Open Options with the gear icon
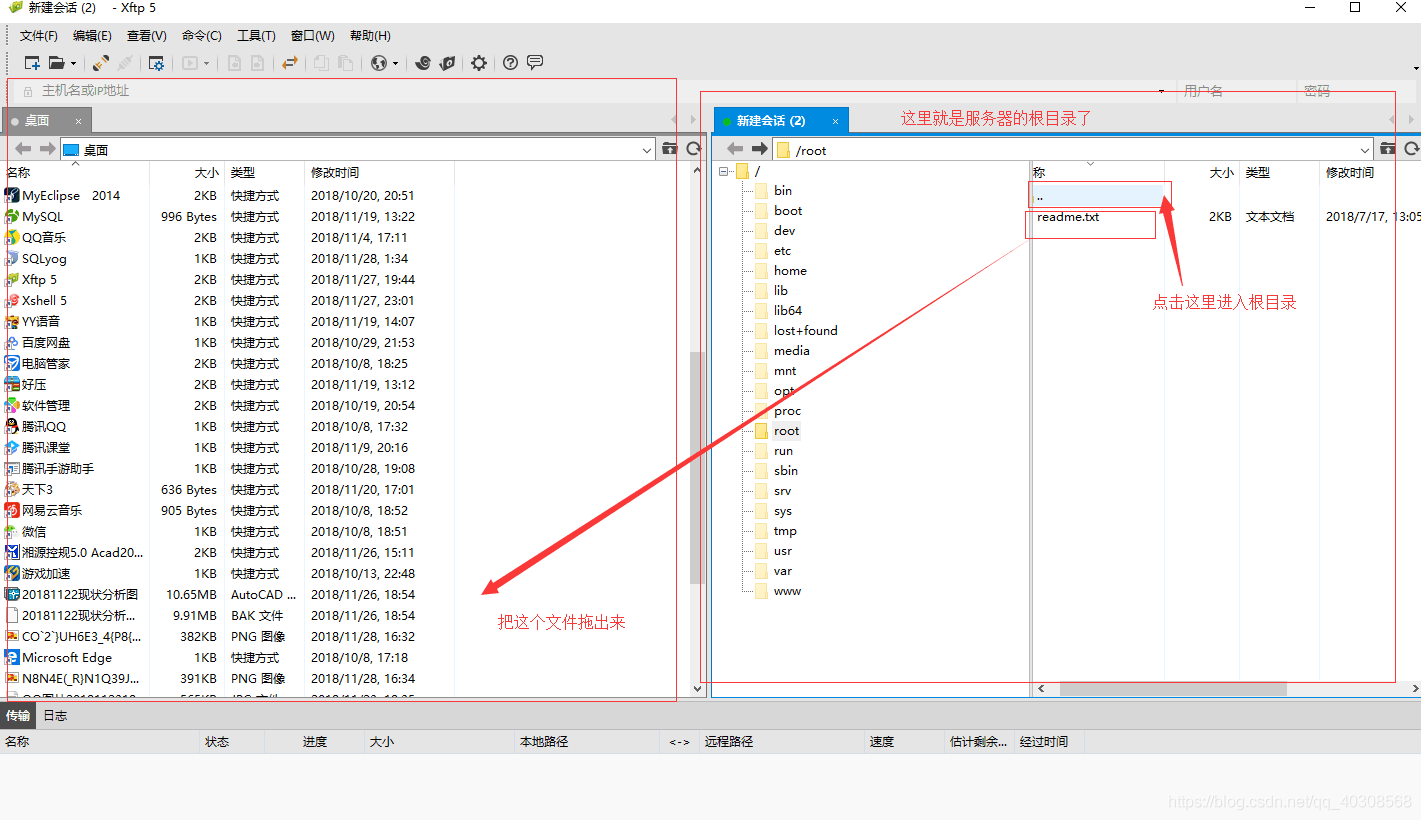The image size is (1421, 820). coord(479,63)
